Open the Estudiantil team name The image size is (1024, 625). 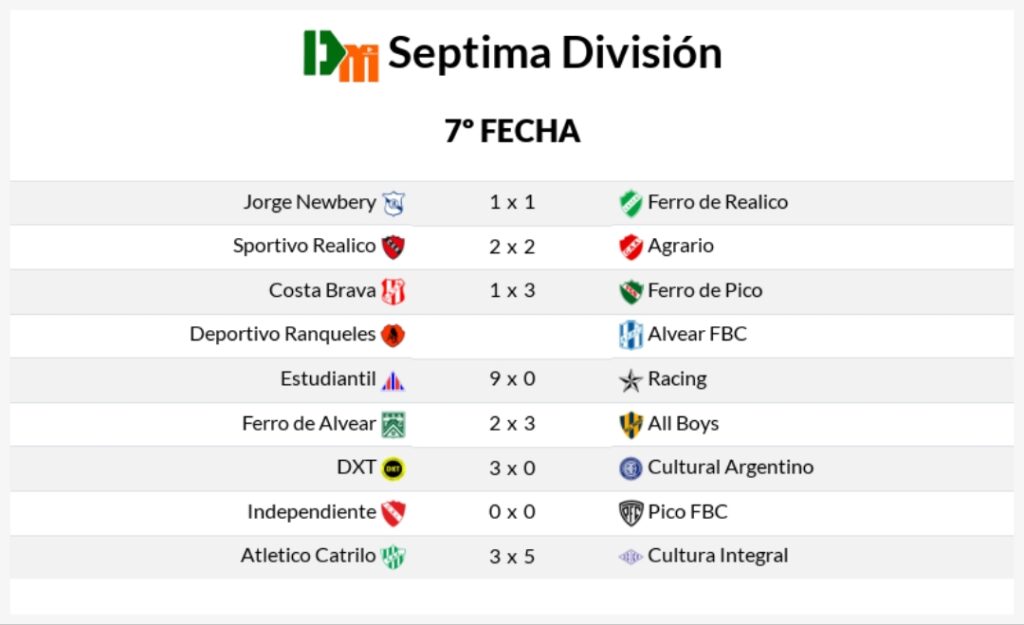point(328,379)
